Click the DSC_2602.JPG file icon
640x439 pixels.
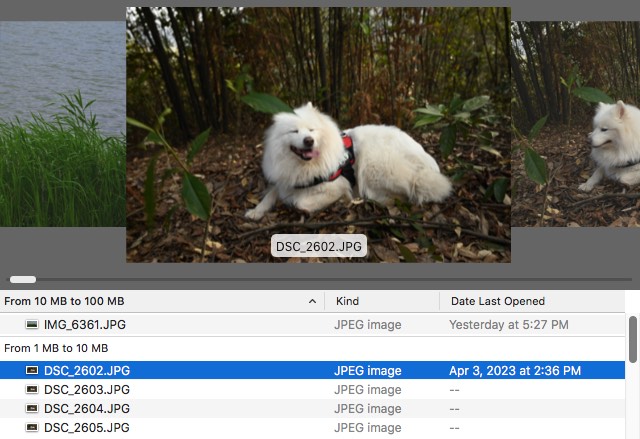pyautogui.click(x=32, y=370)
